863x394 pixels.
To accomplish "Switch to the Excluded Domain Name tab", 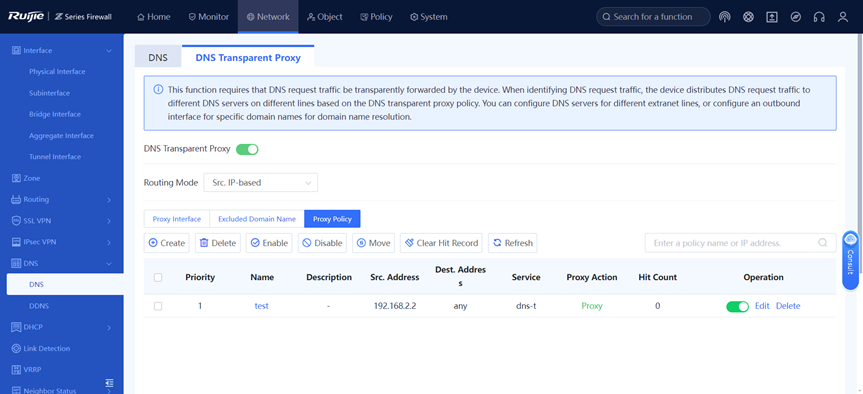I will pyautogui.click(x=257, y=219).
